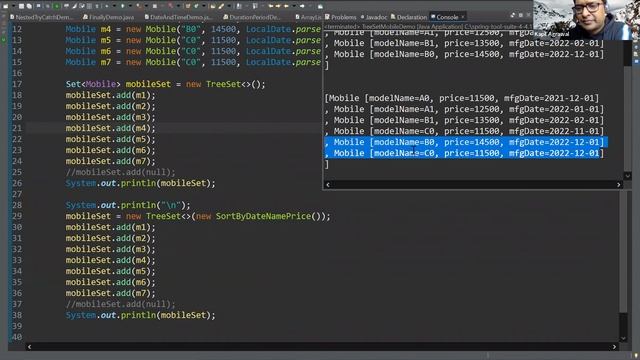Click 'mobileSet.add(m4);' on line 21

(111, 128)
